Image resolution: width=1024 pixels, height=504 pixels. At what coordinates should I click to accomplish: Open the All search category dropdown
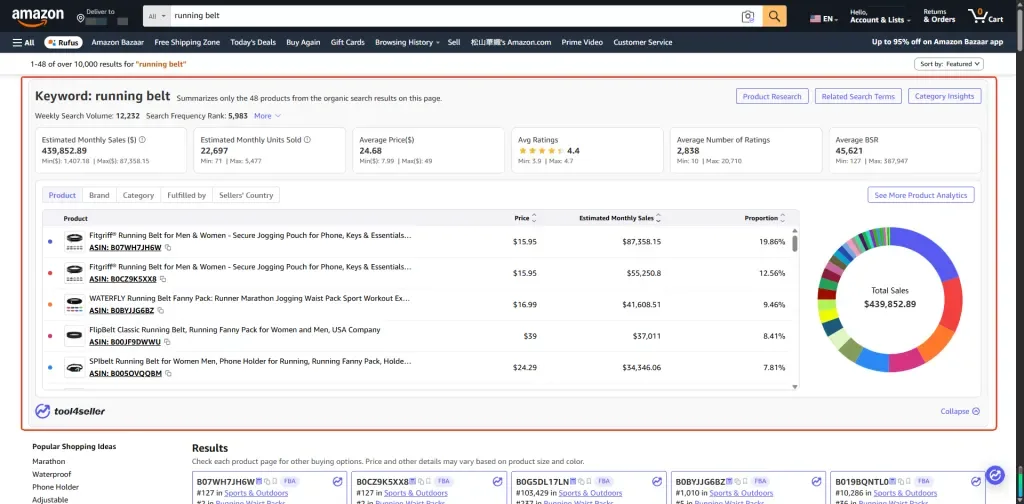pyautogui.click(x=157, y=16)
